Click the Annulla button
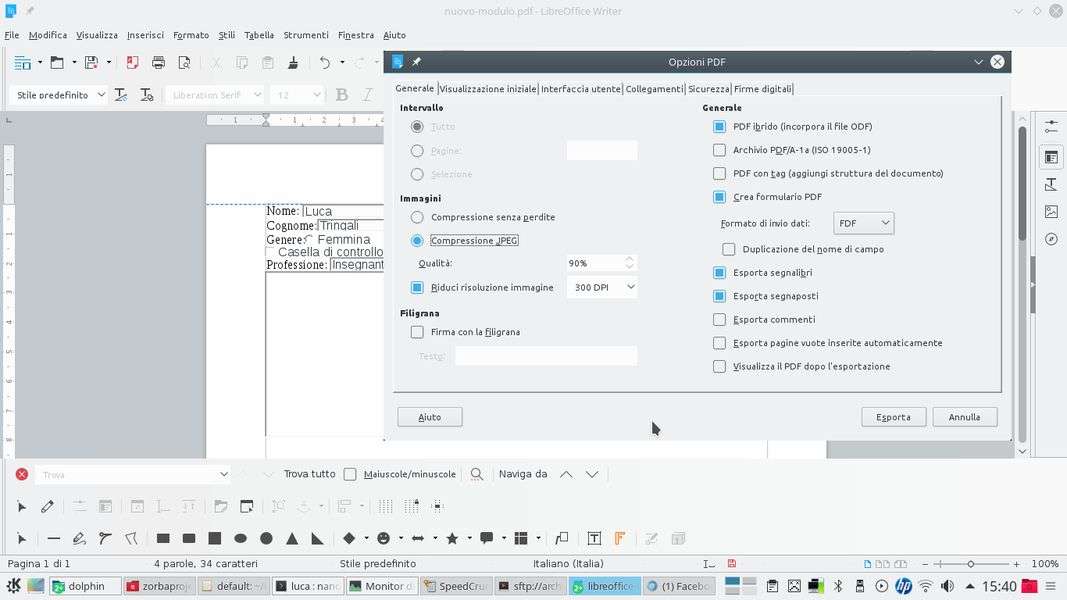Screen dimensions: 1067x600 [x=964, y=417]
